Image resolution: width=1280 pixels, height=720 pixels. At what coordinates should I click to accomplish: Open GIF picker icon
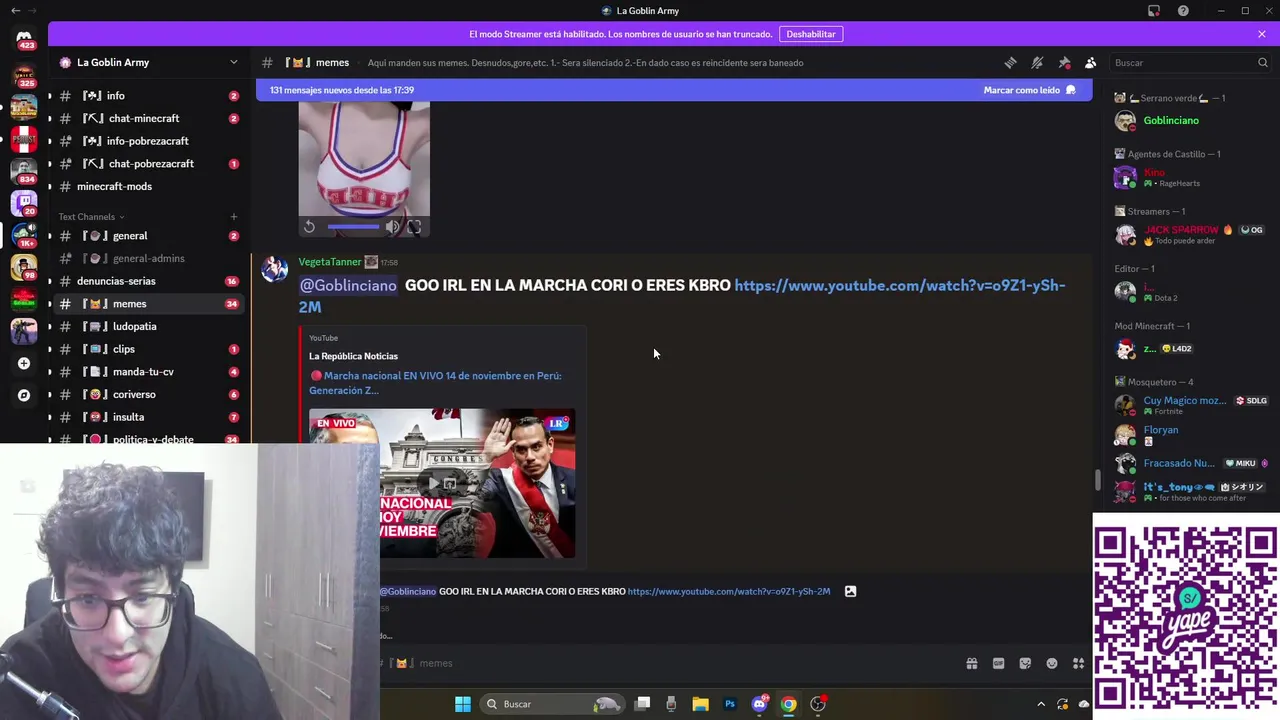point(998,663)
